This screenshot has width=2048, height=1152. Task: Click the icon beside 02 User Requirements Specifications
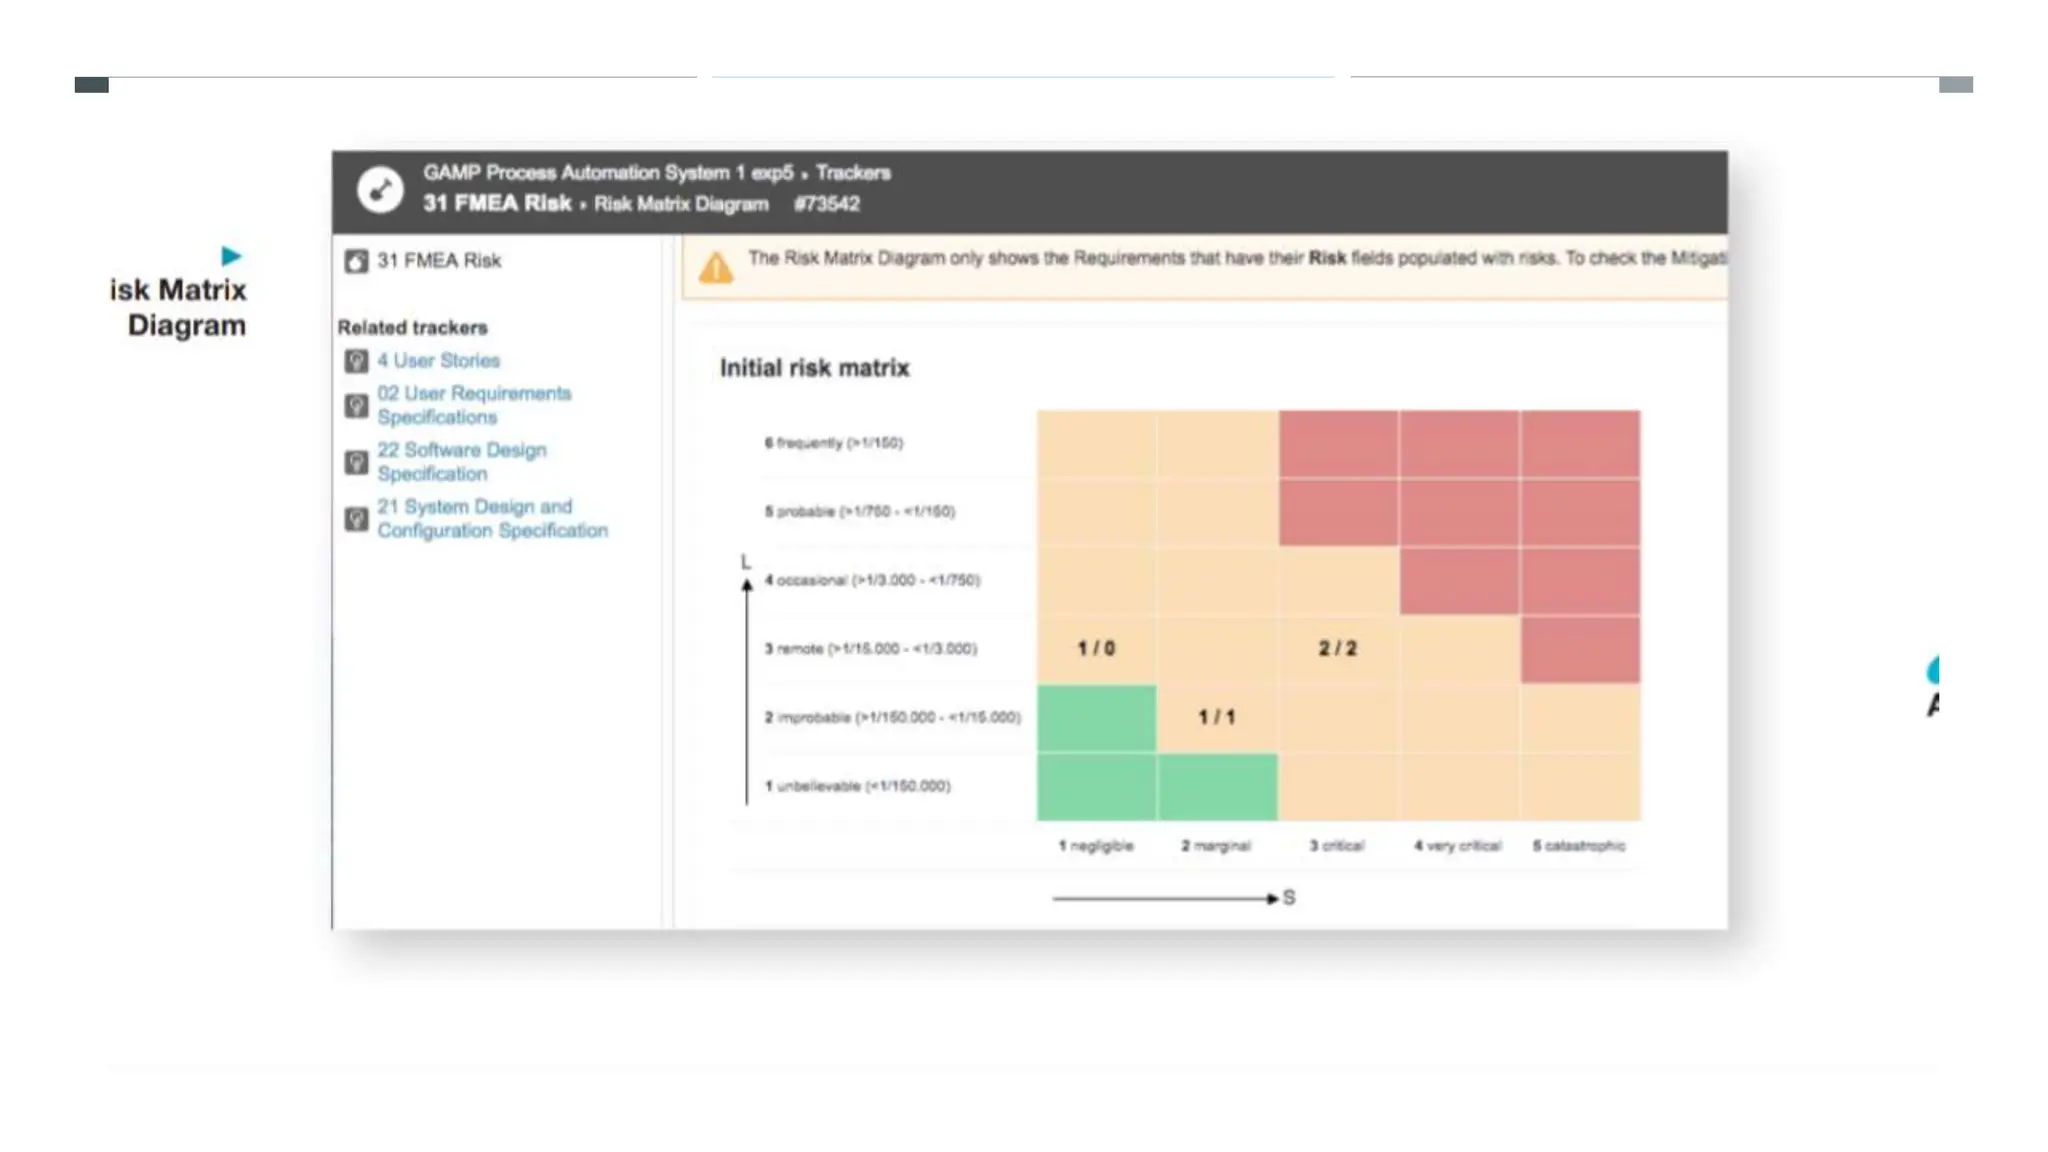[356, 405]
